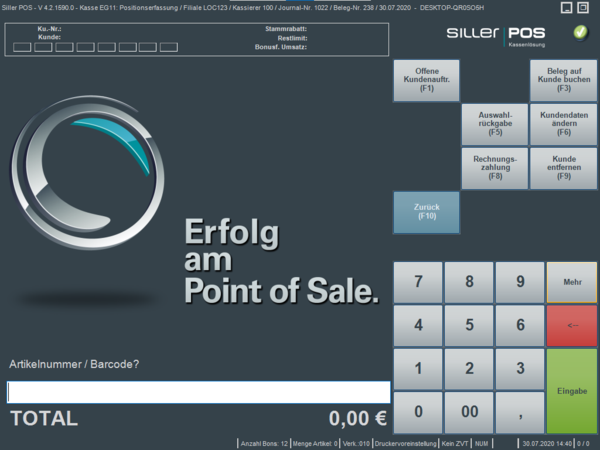This screenshot has height=450, width=600.
Task: Select Beleg auf Kunde buchen (F3)
Action: pyautogui.click(x=563, y=81)
